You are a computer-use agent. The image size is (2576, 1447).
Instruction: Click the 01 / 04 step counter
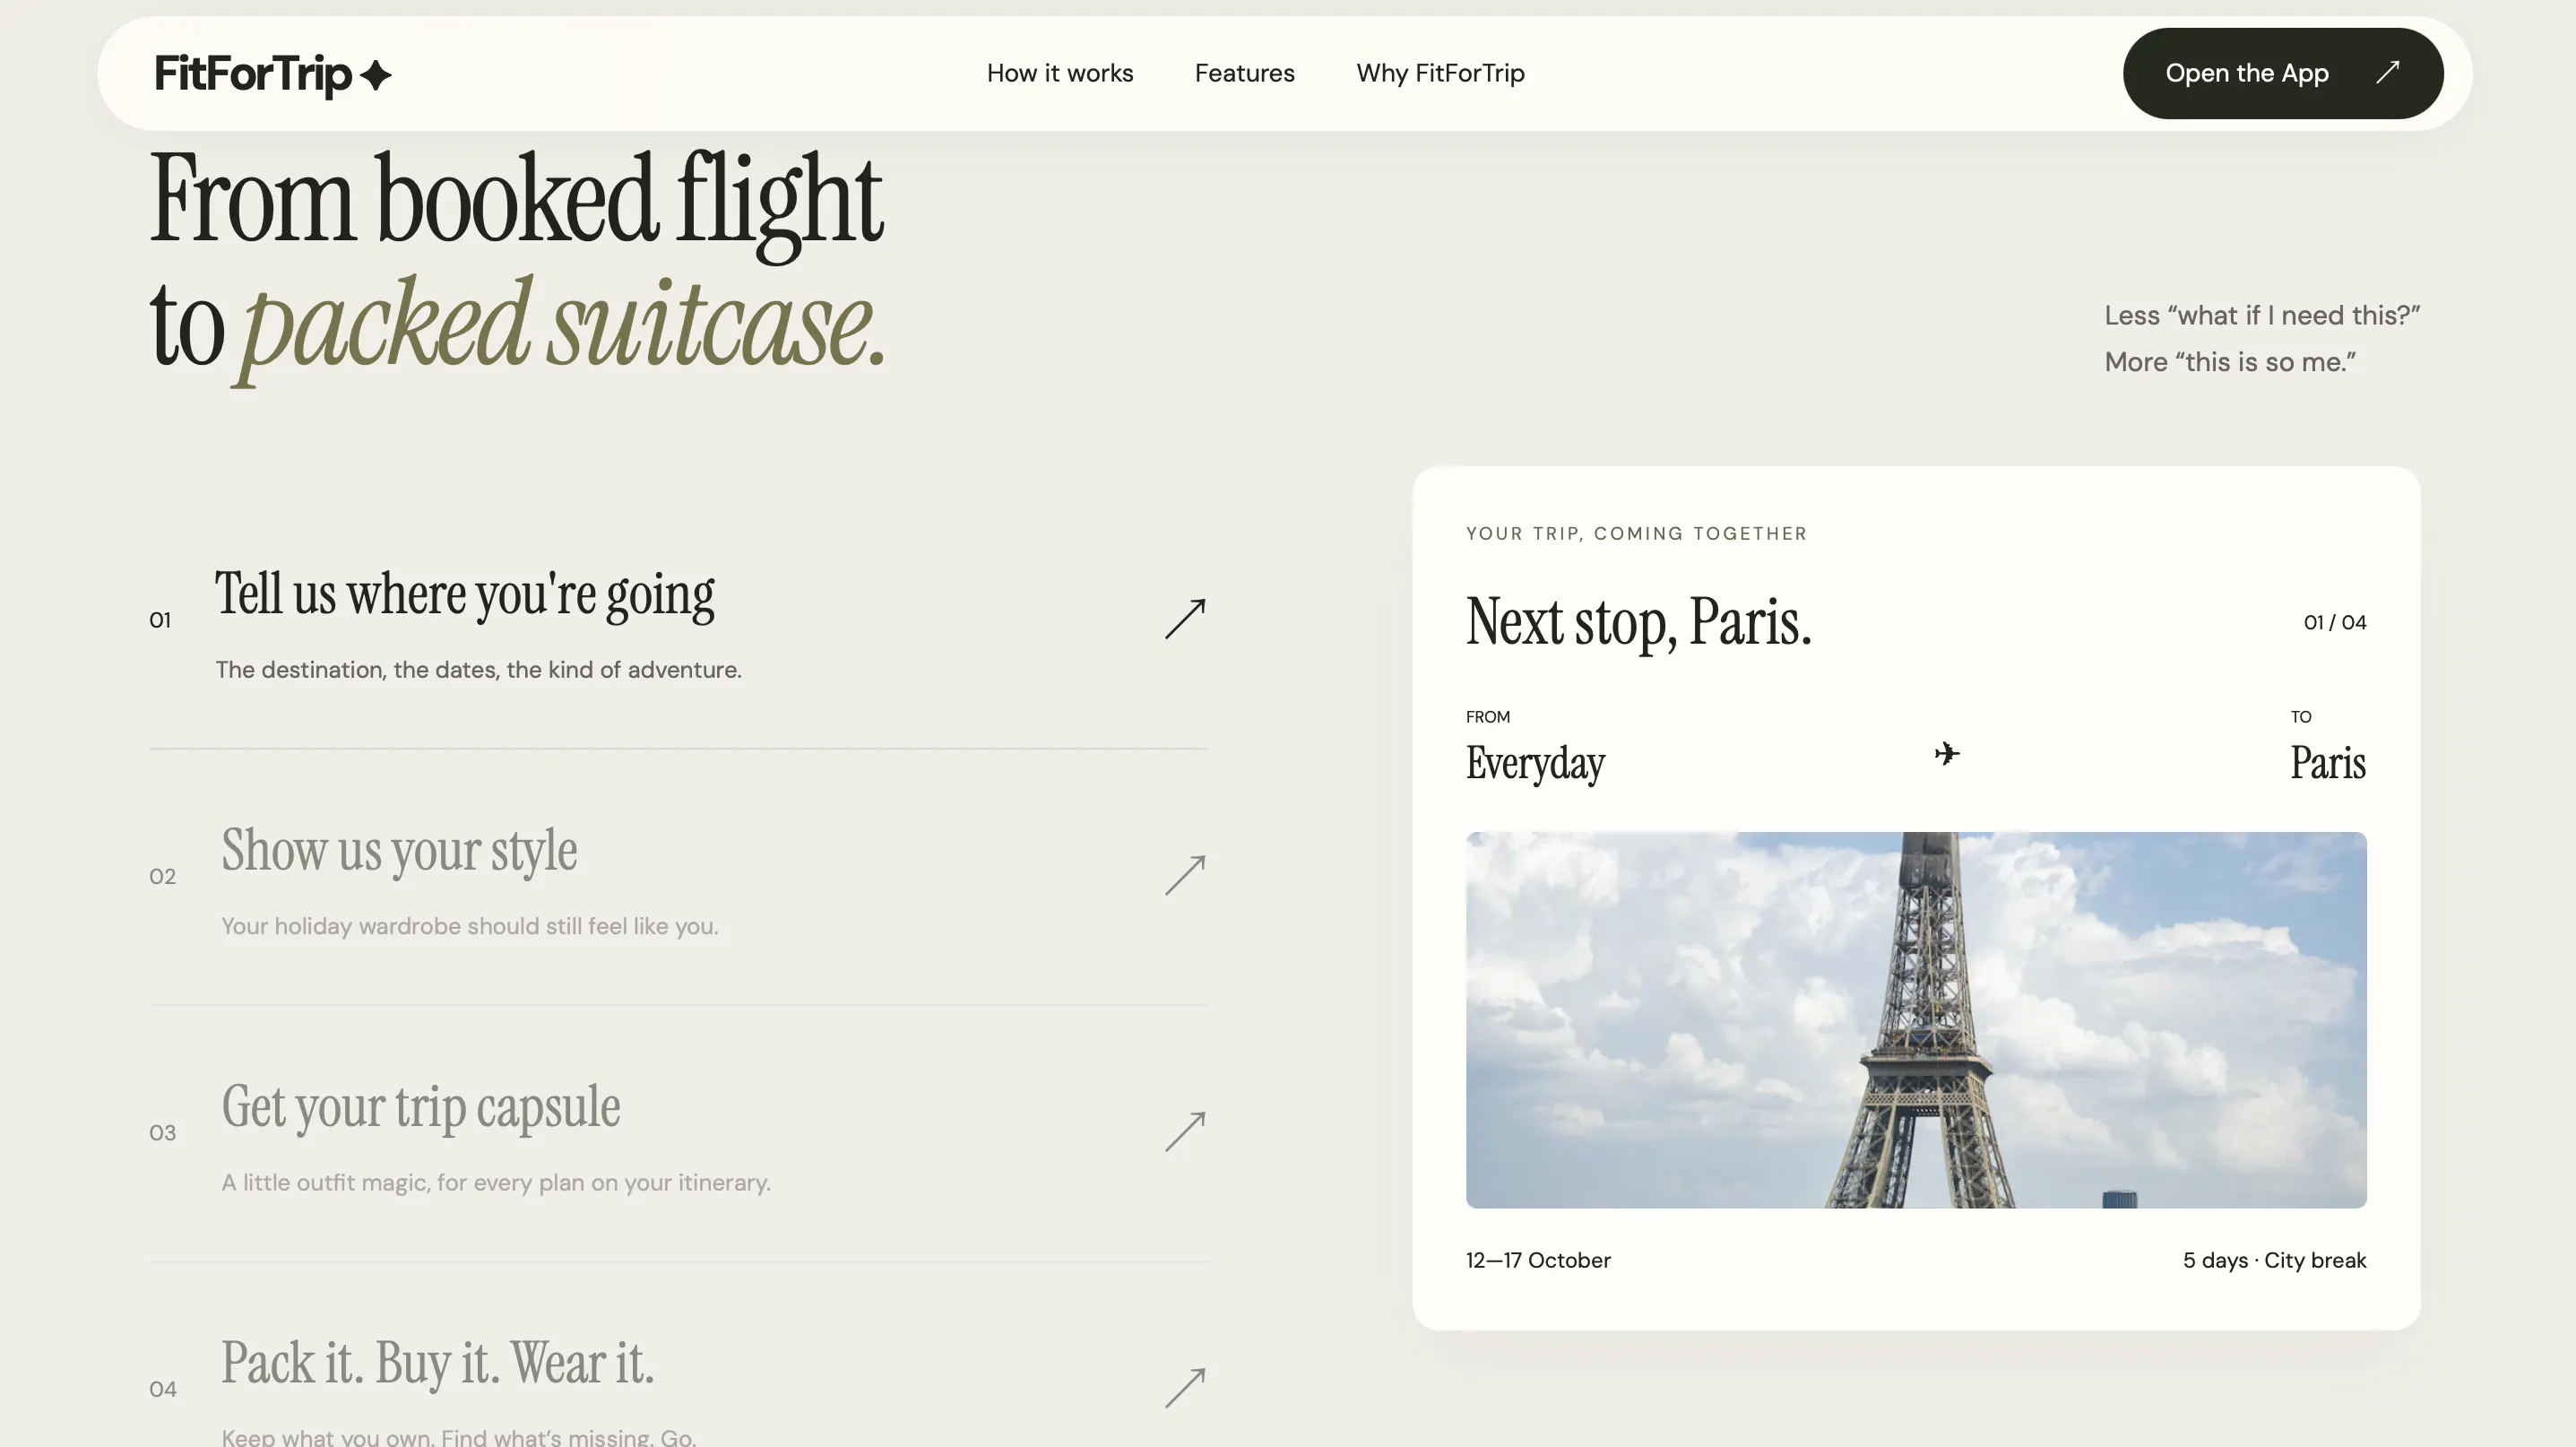[2334, 622]
